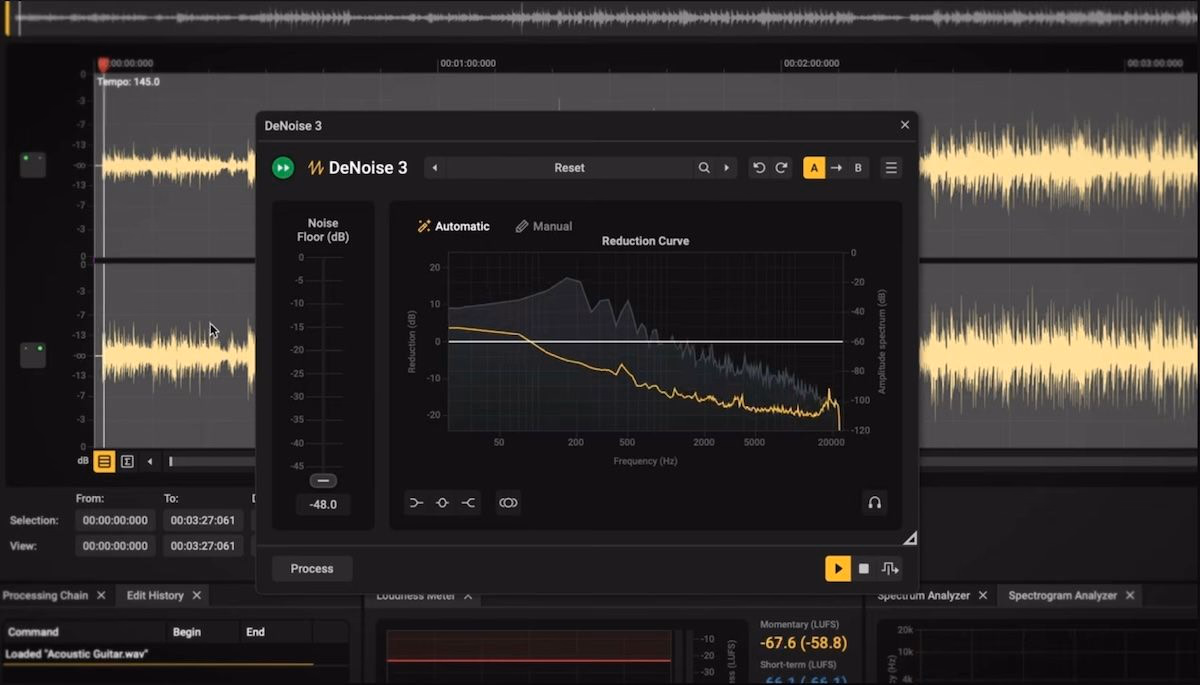This screenshot has width=1200, height=685.
Task: Go to the previous DeNoise preset
Action: 435,168
